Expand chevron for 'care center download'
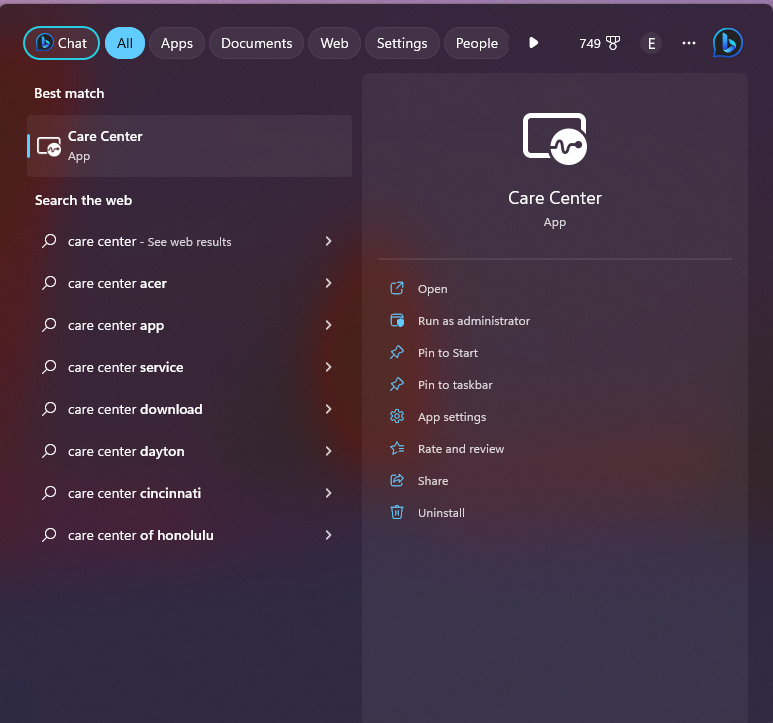The height and width of the screenshot is (723, 773). coord(328,409)
